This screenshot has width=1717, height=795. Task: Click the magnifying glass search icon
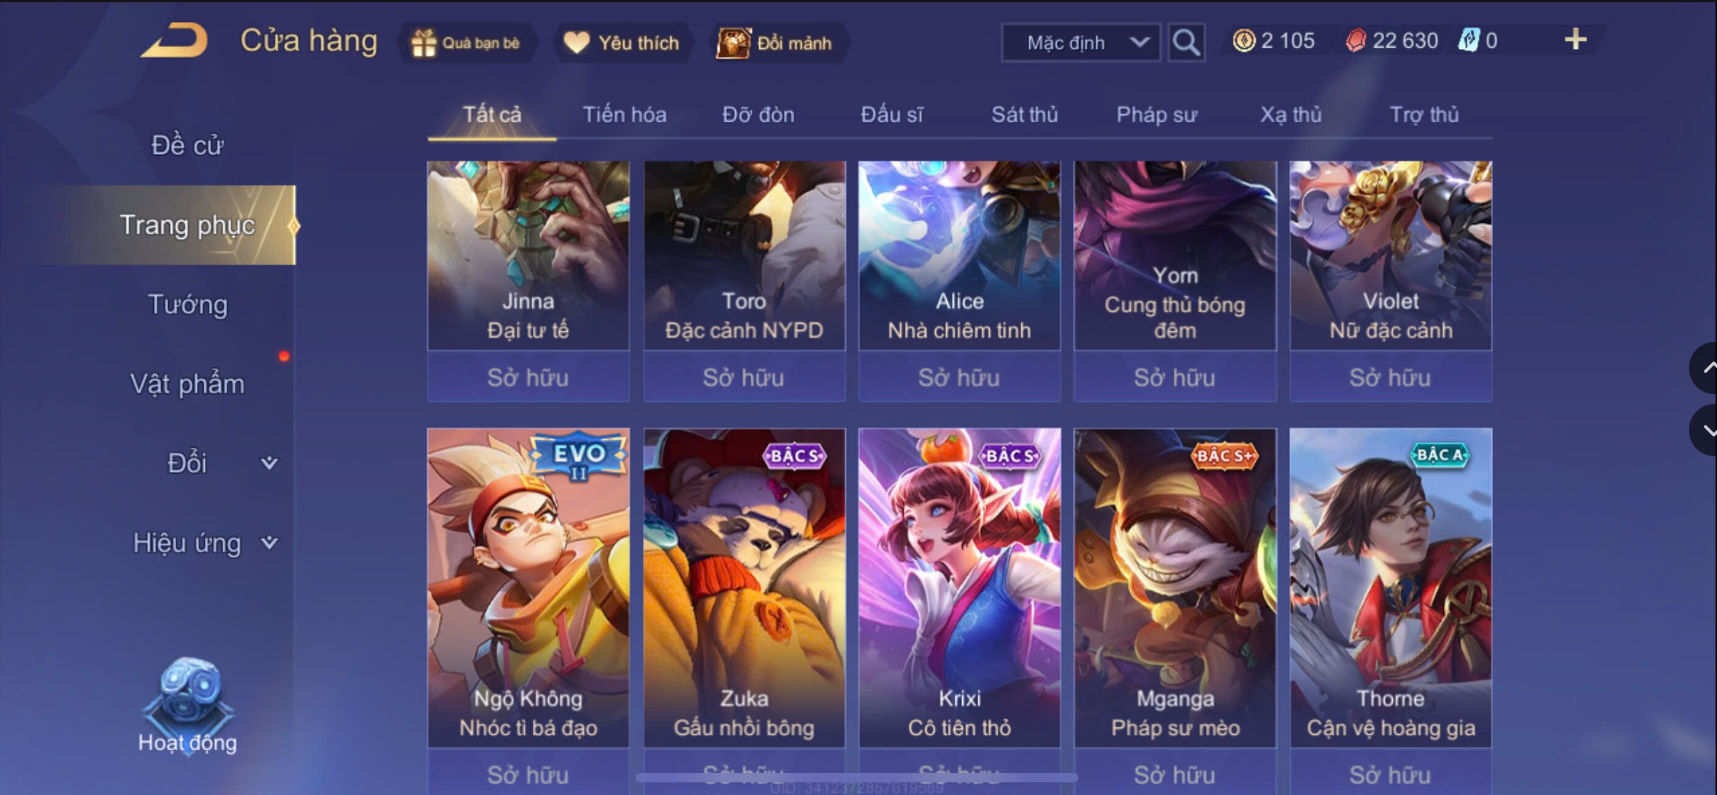[x=1186, y=42]
